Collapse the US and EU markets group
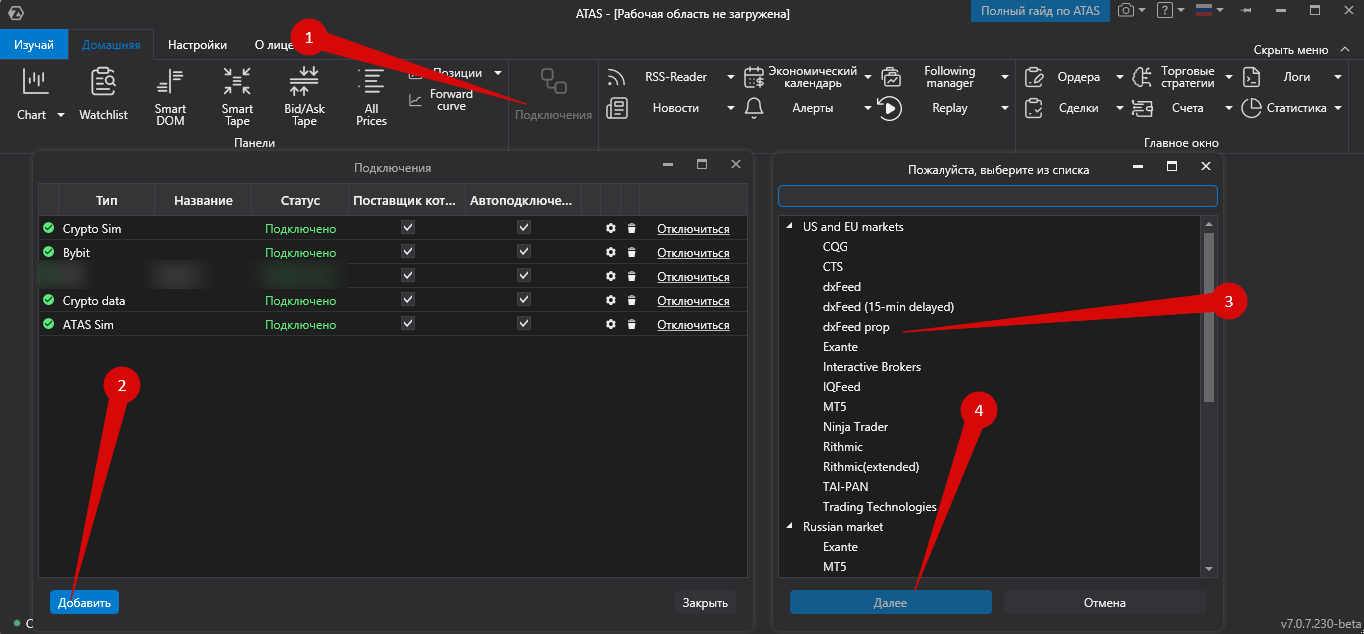Screen dimensions: 1364x634 click(789, 227)
